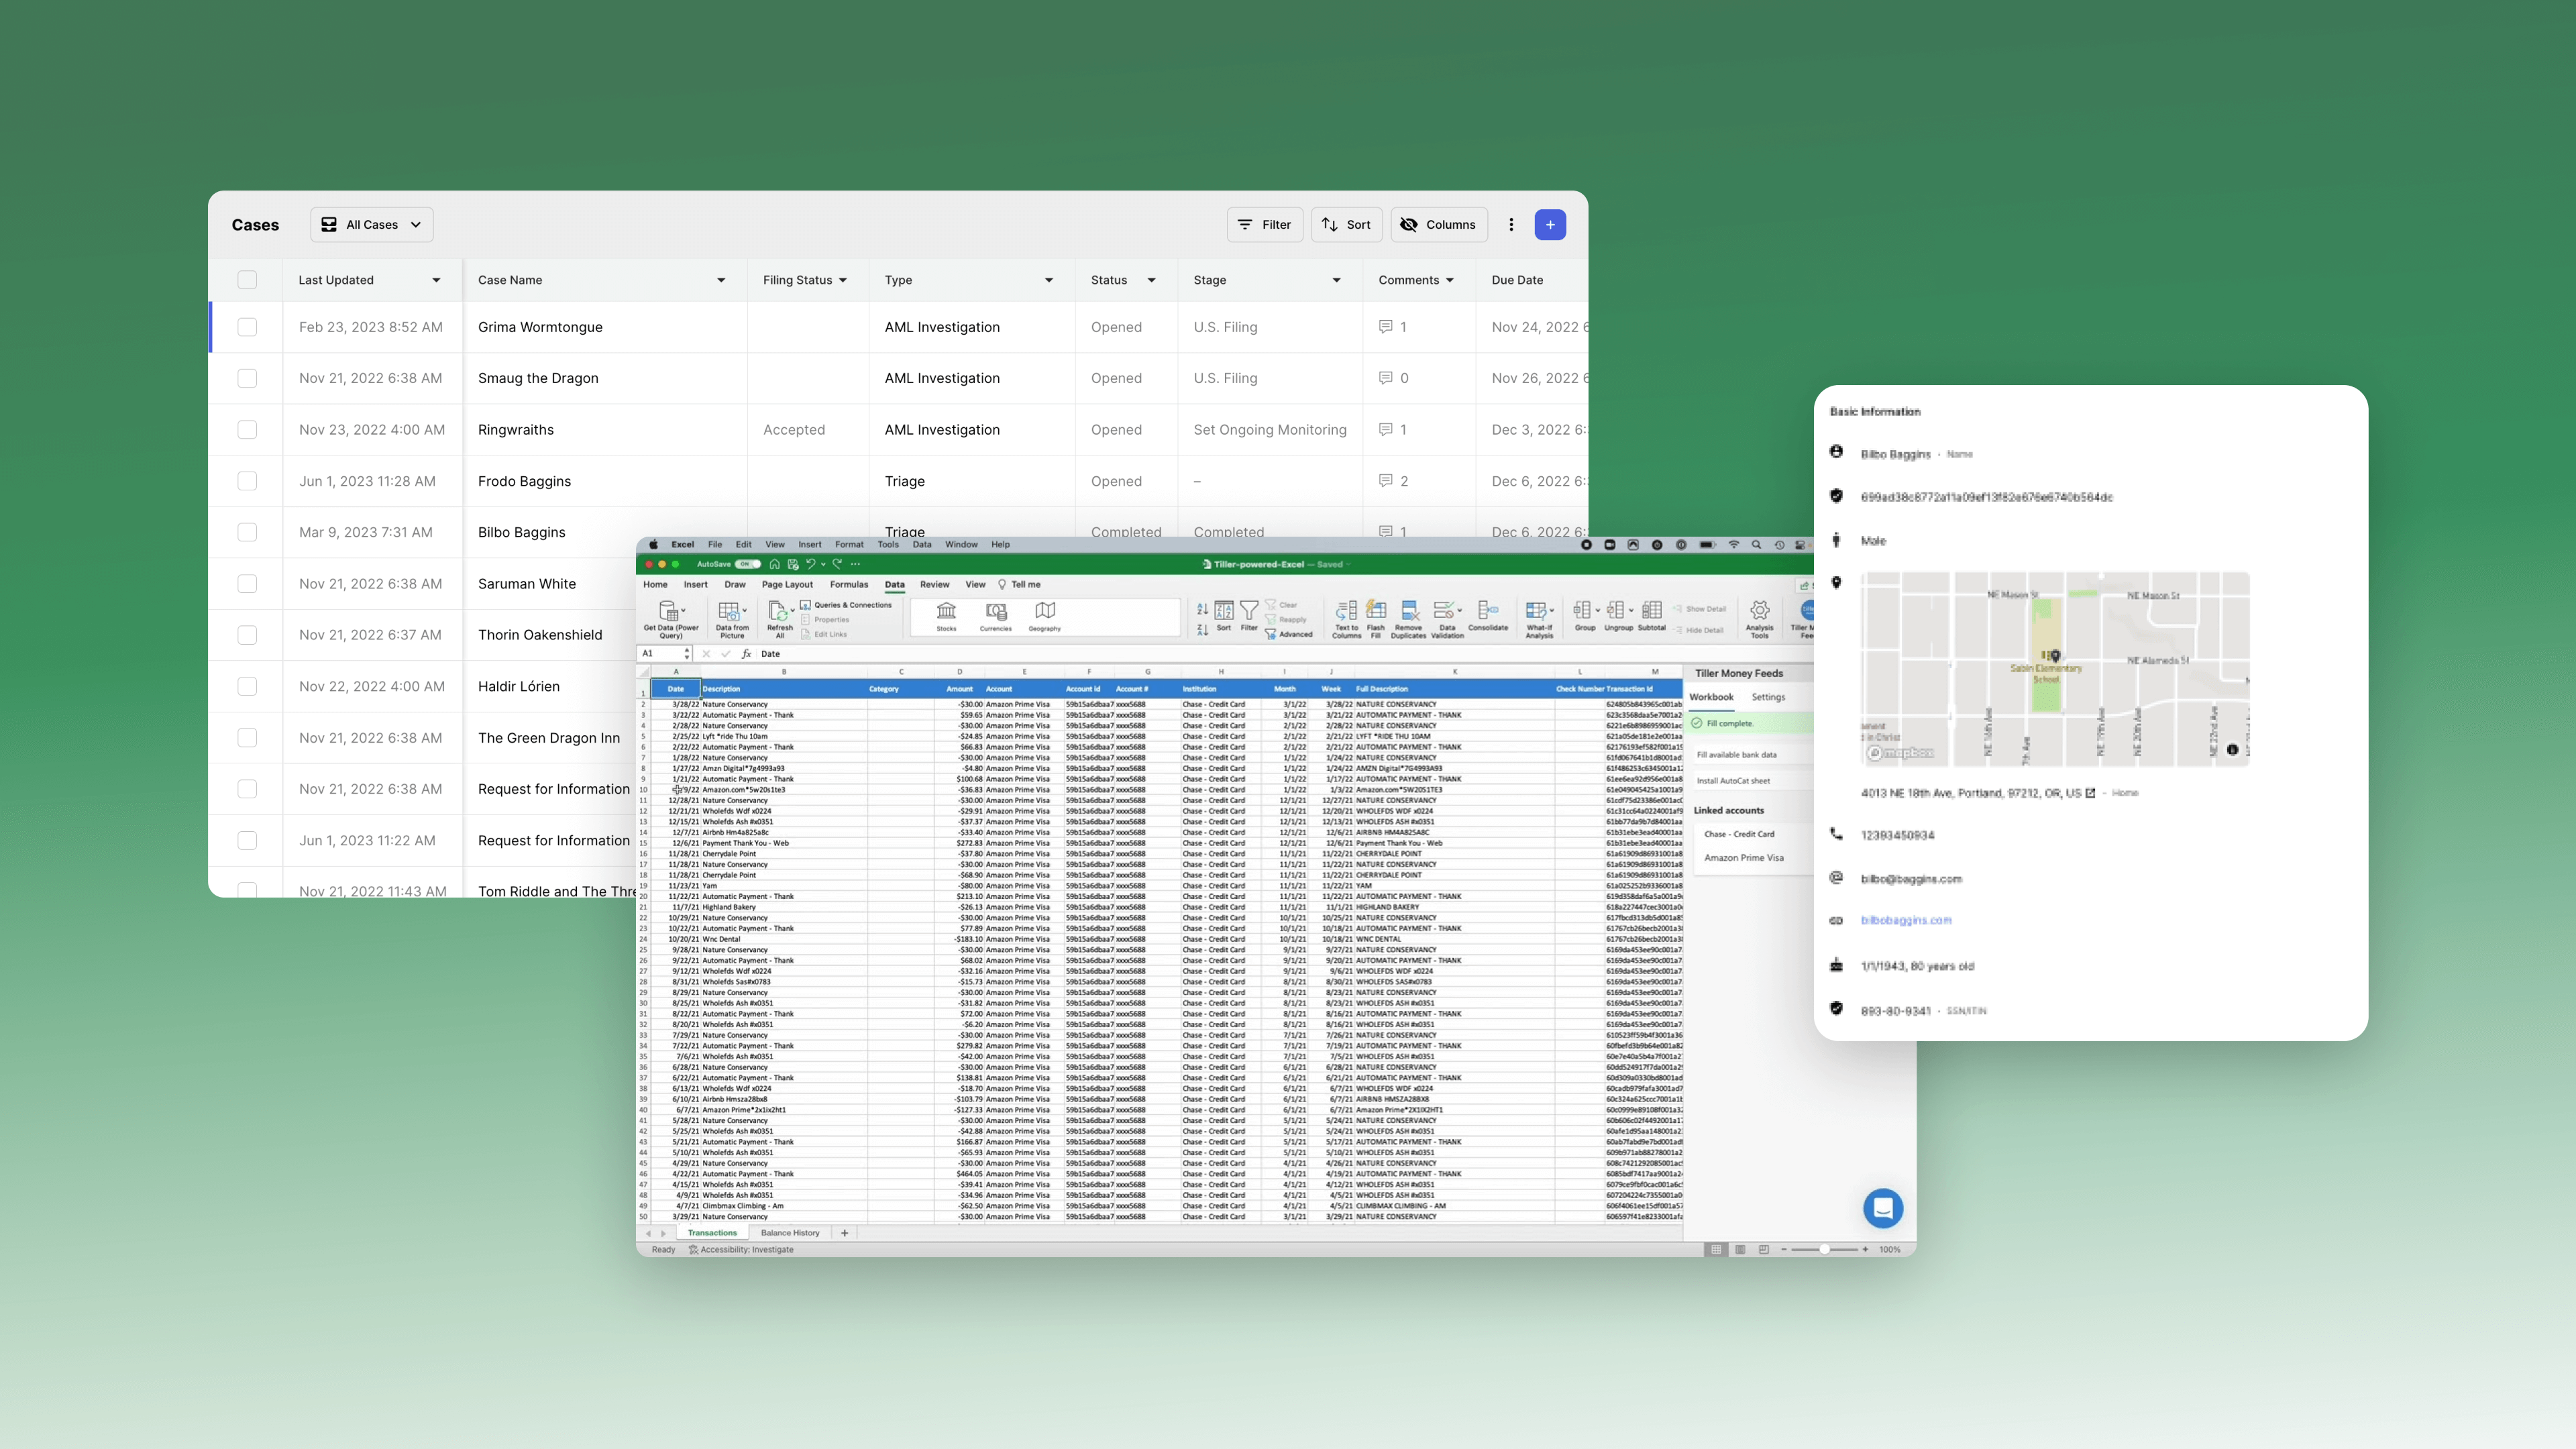Viewport: 2576px width, 1449px height.
Task: Click the chat bubble icon in bottom right
Action: click(x=1881, y=1208)
